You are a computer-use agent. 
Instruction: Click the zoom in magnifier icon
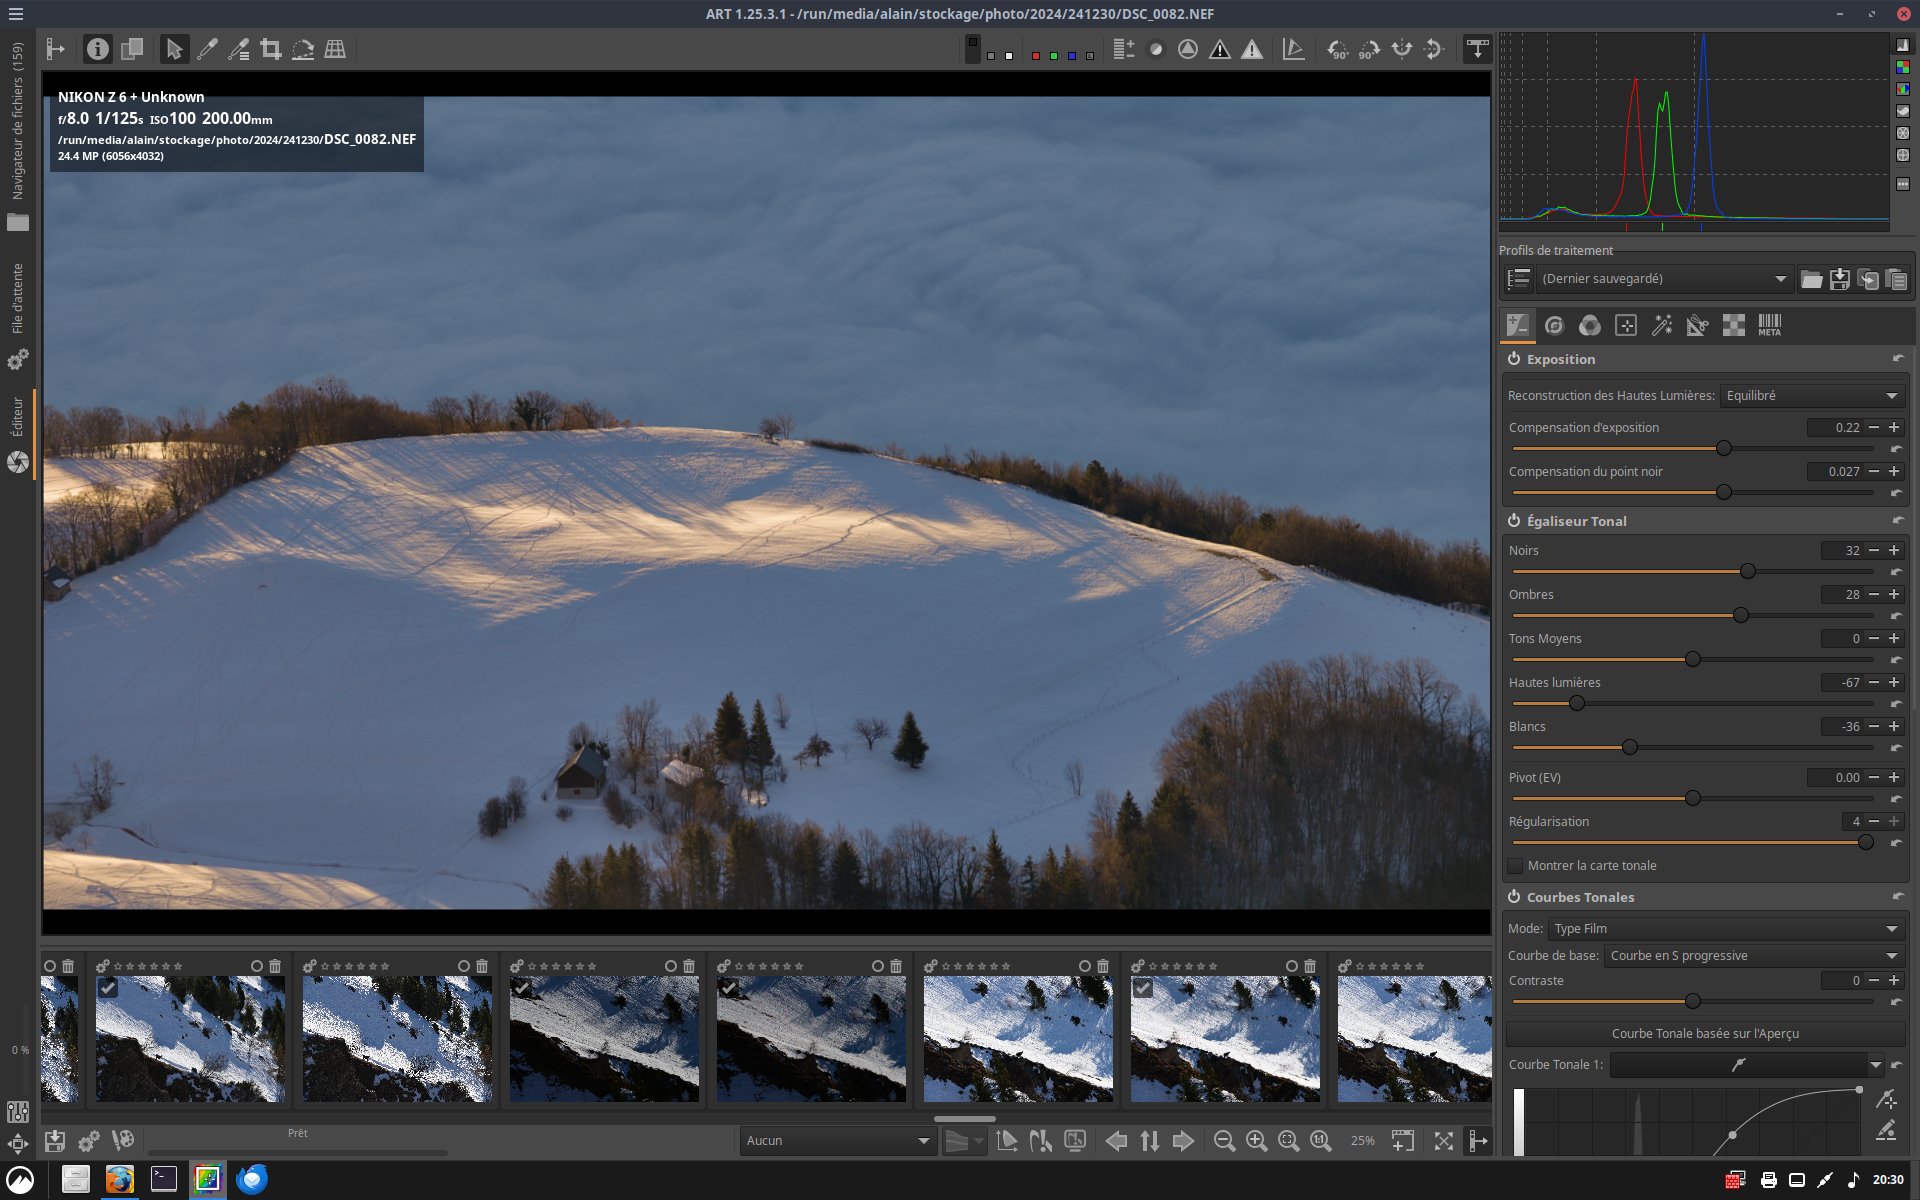(1257, 1141)
